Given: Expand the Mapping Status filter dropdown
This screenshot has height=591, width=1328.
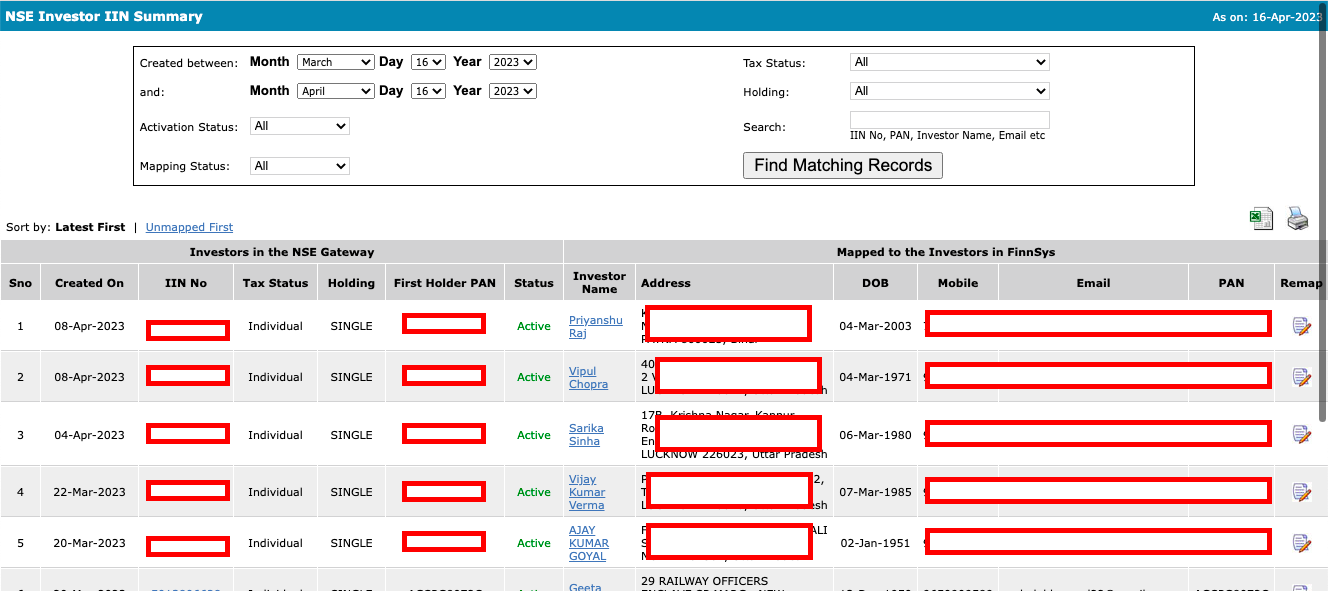Looking at the screenshot, I should [300, 166].
